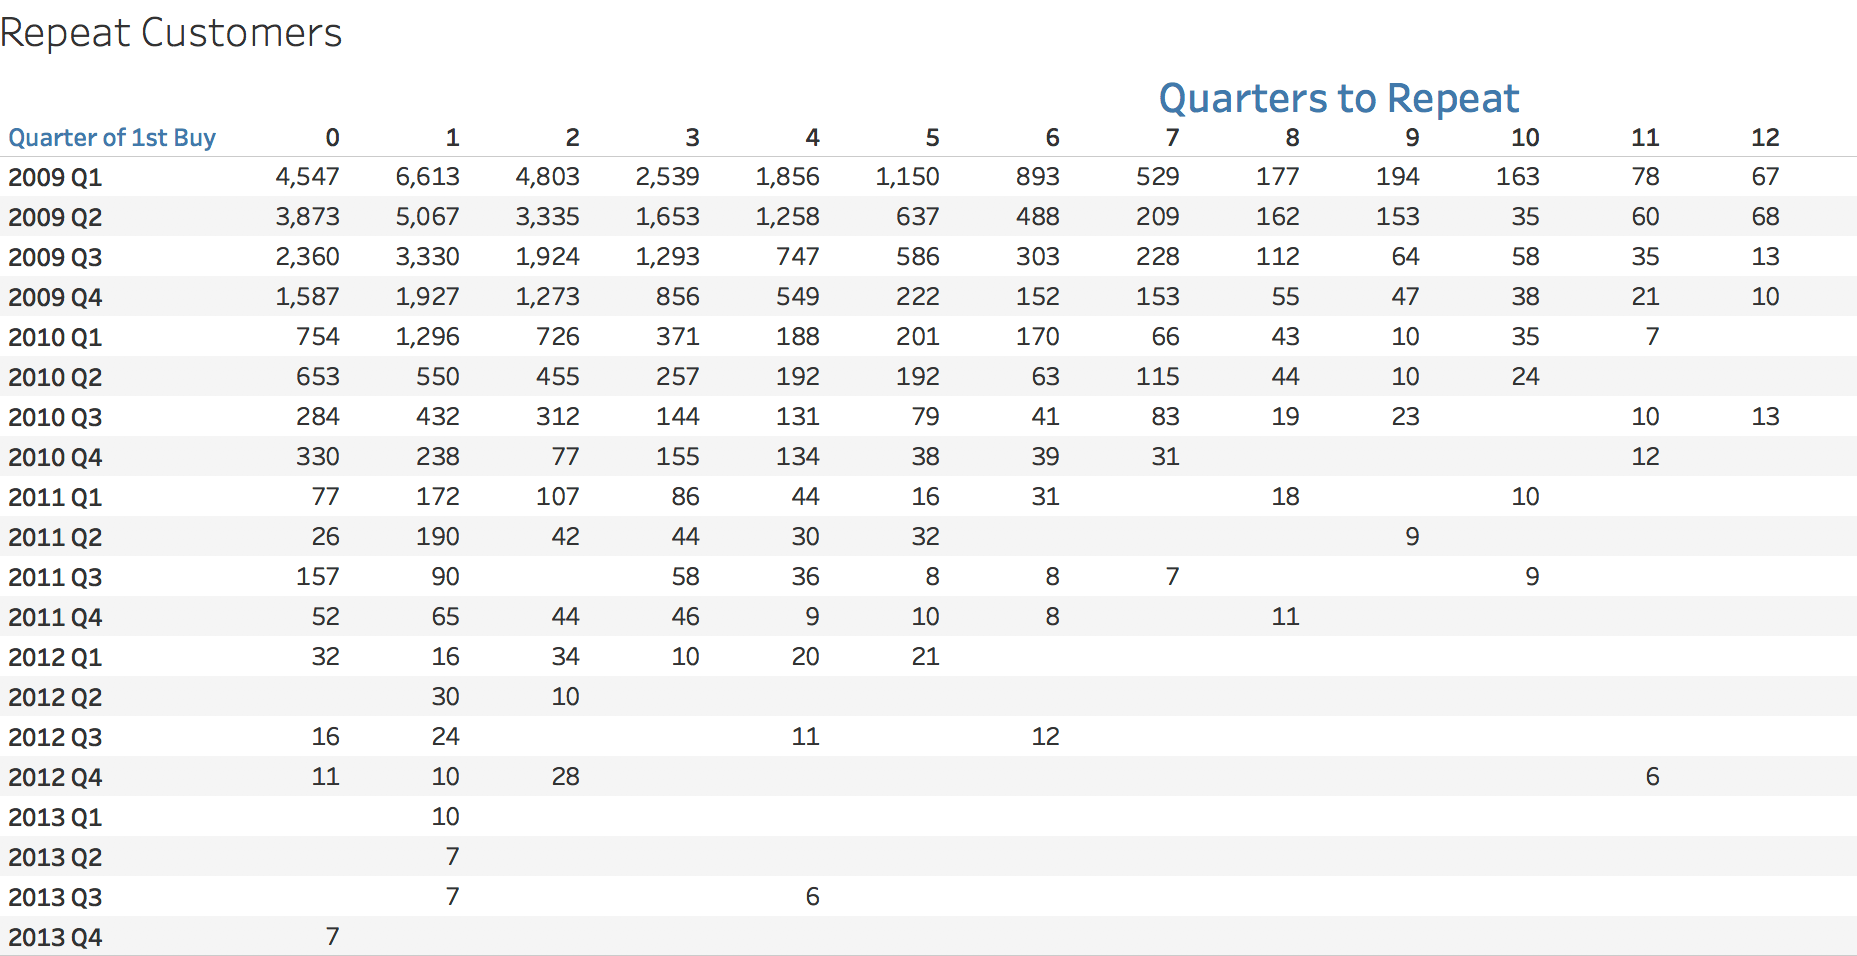Click the 6 in the 2013 Q3 row
The image size is (1857, 956).
812,897
